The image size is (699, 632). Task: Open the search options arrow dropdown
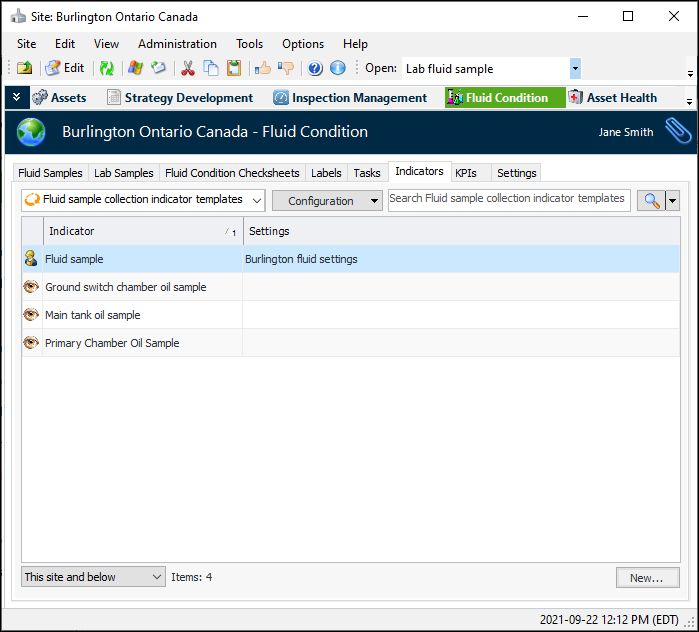click(x=673, y=201)
